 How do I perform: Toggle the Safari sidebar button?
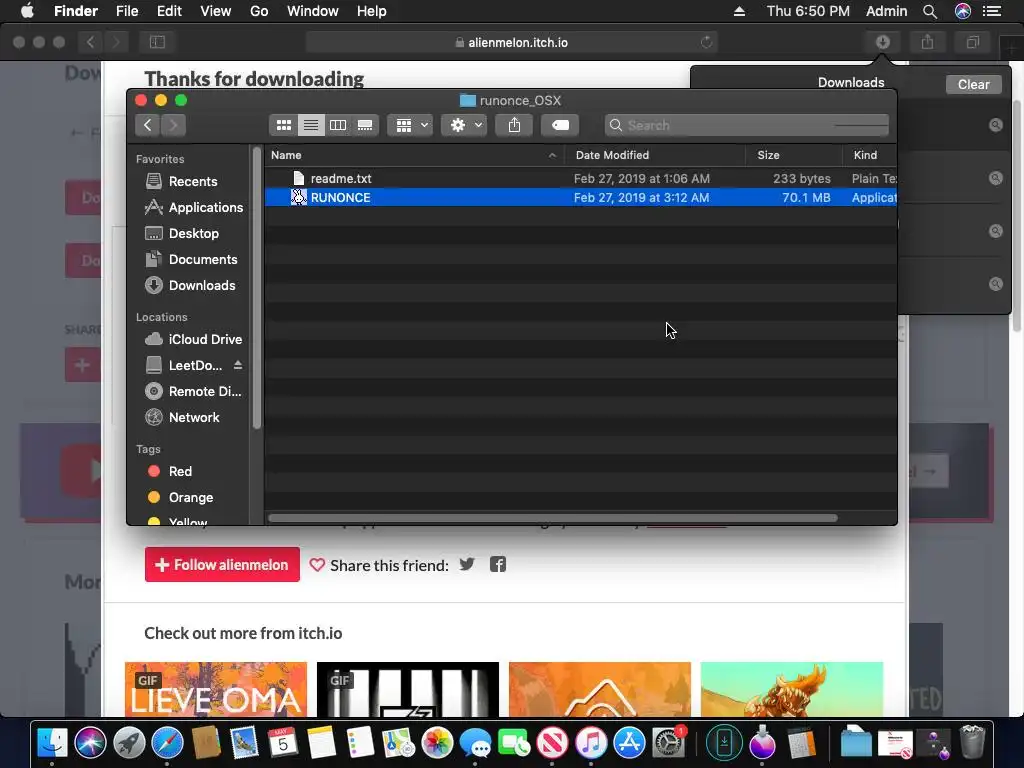pyautogui.click(x=157, y=42)
